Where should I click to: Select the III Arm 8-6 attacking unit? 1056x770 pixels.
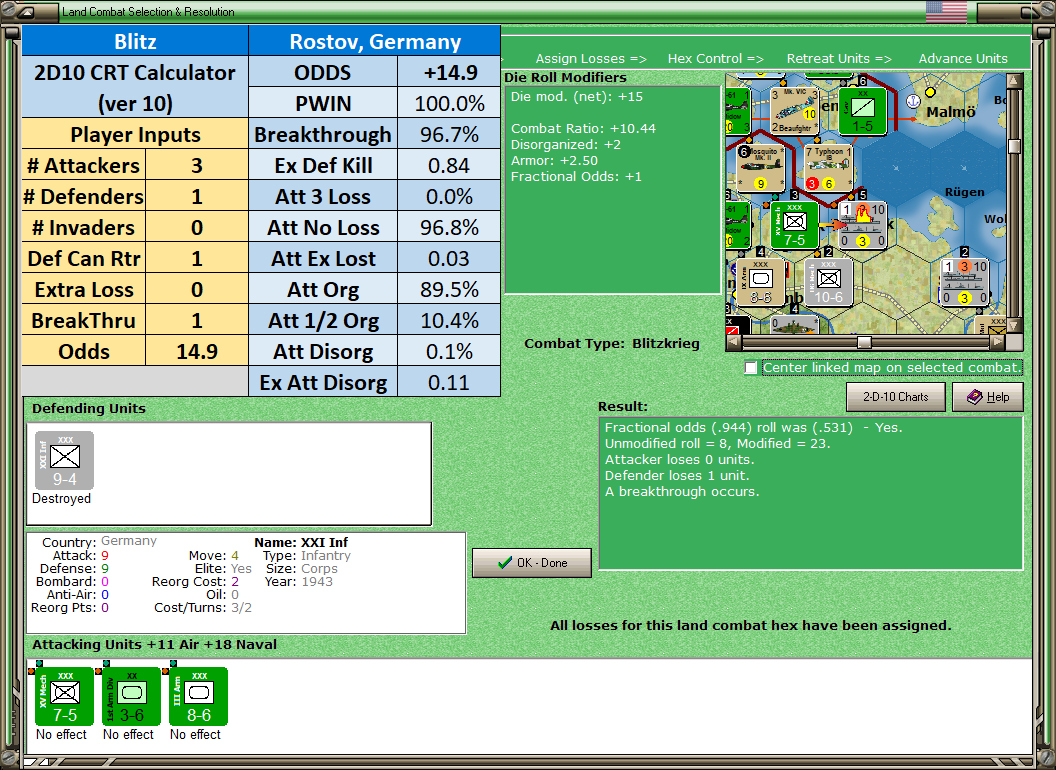pyautogui.click(x=199, y=697)
